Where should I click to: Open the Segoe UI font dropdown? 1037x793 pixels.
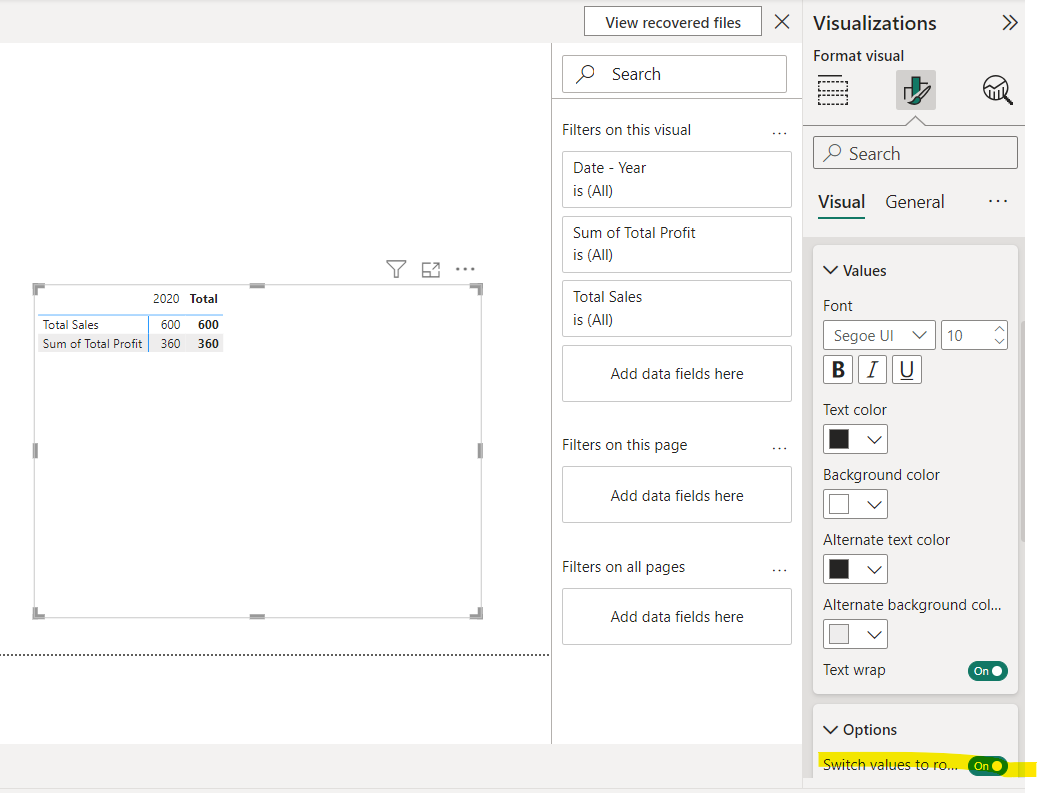click(x=879, y=335)
